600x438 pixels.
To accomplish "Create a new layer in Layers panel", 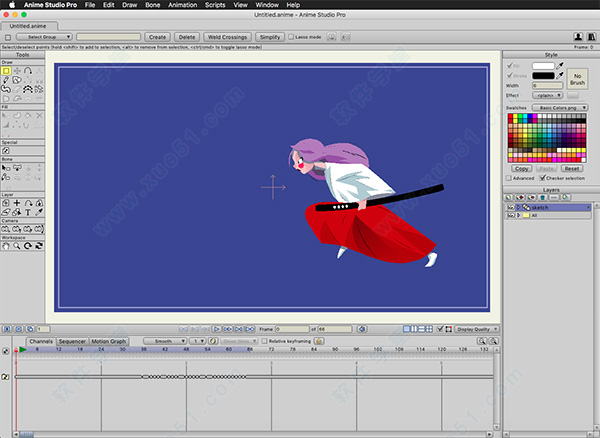I will click(x=508, y=197).
